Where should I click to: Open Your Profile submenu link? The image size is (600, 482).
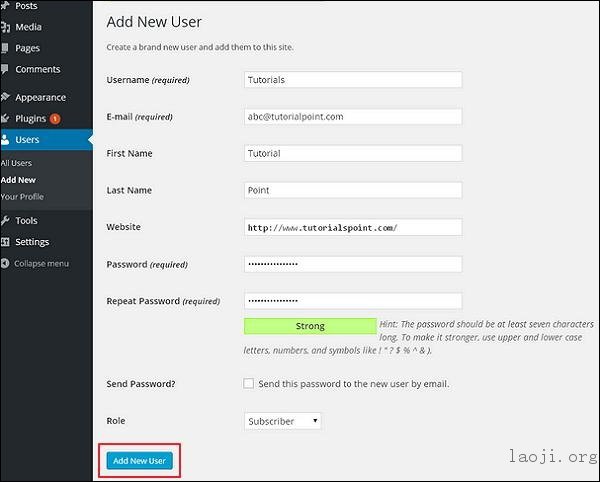22,197
